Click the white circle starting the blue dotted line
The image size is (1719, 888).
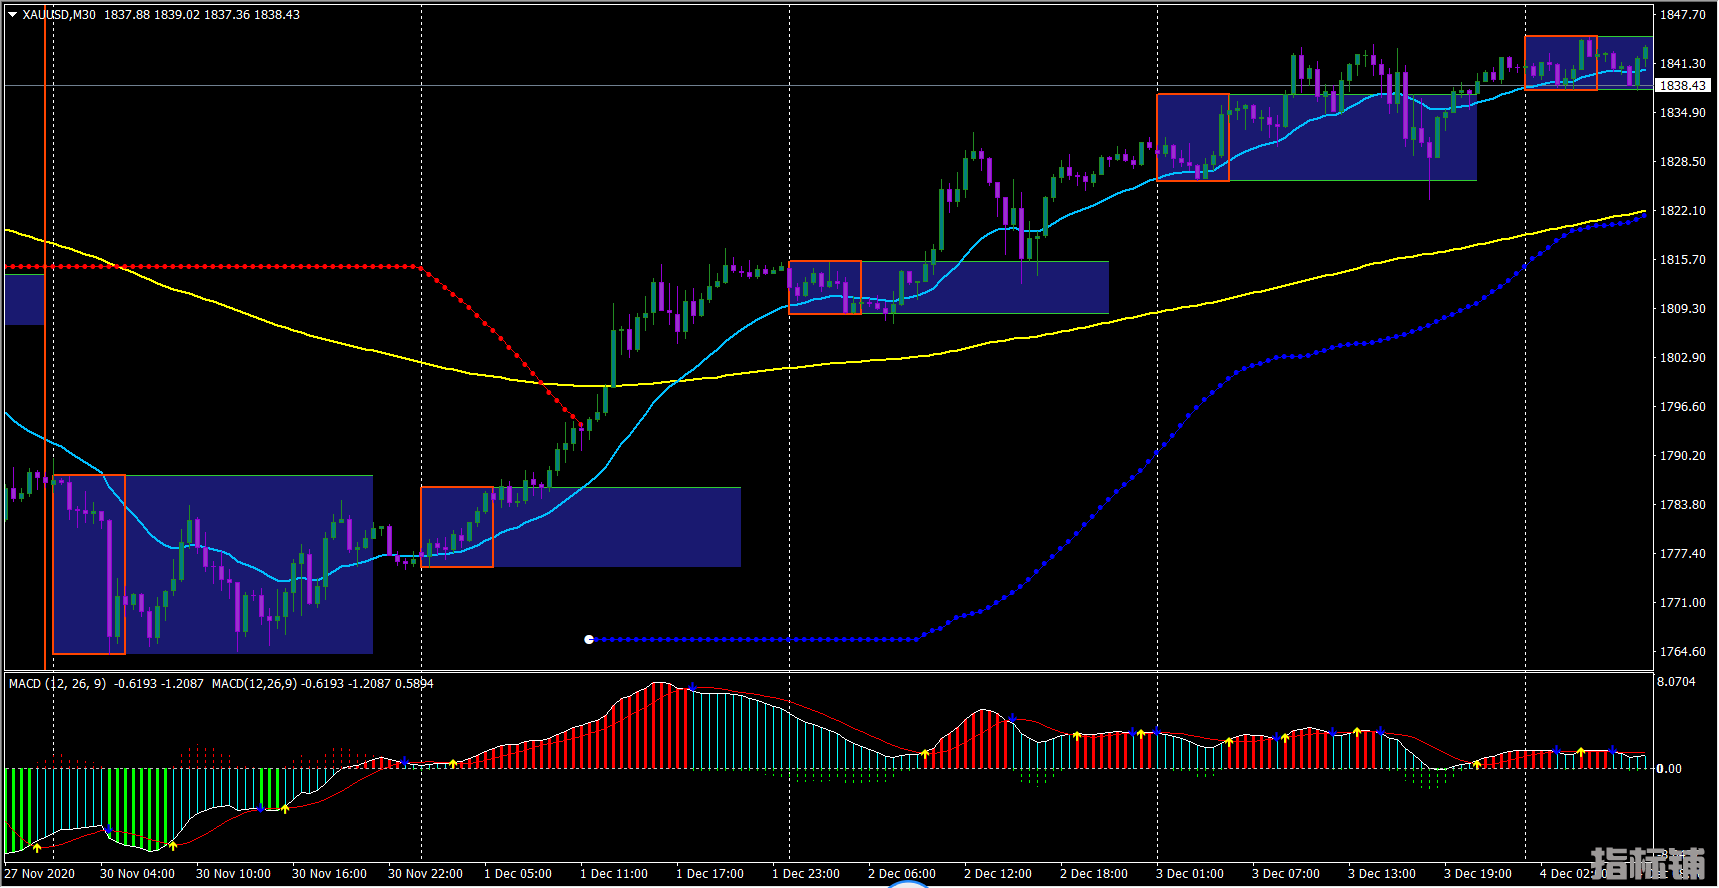589,639
